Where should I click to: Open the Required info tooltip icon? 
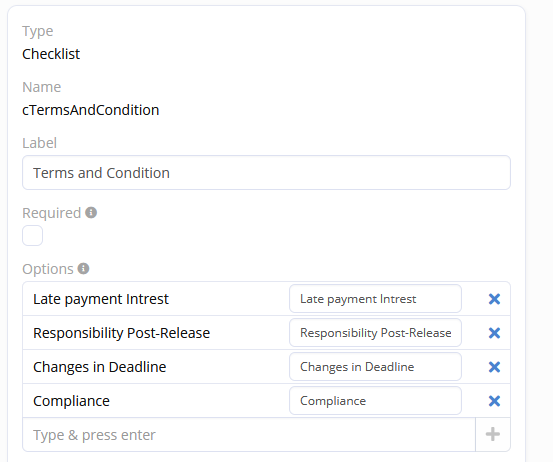[91, 213]
